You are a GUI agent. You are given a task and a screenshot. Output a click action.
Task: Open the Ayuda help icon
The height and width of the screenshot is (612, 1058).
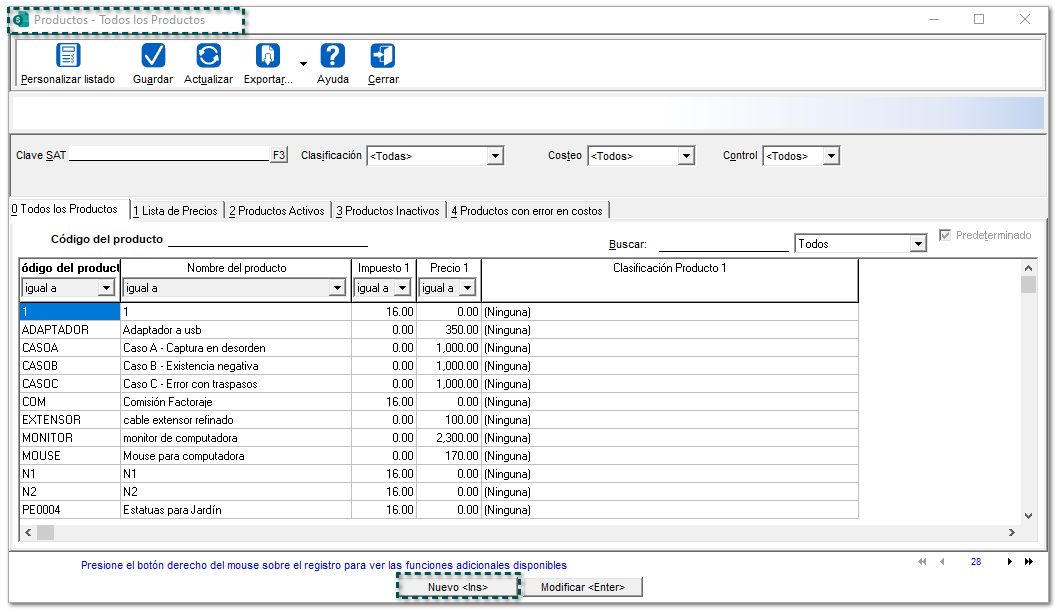click(x=332, y=56)
